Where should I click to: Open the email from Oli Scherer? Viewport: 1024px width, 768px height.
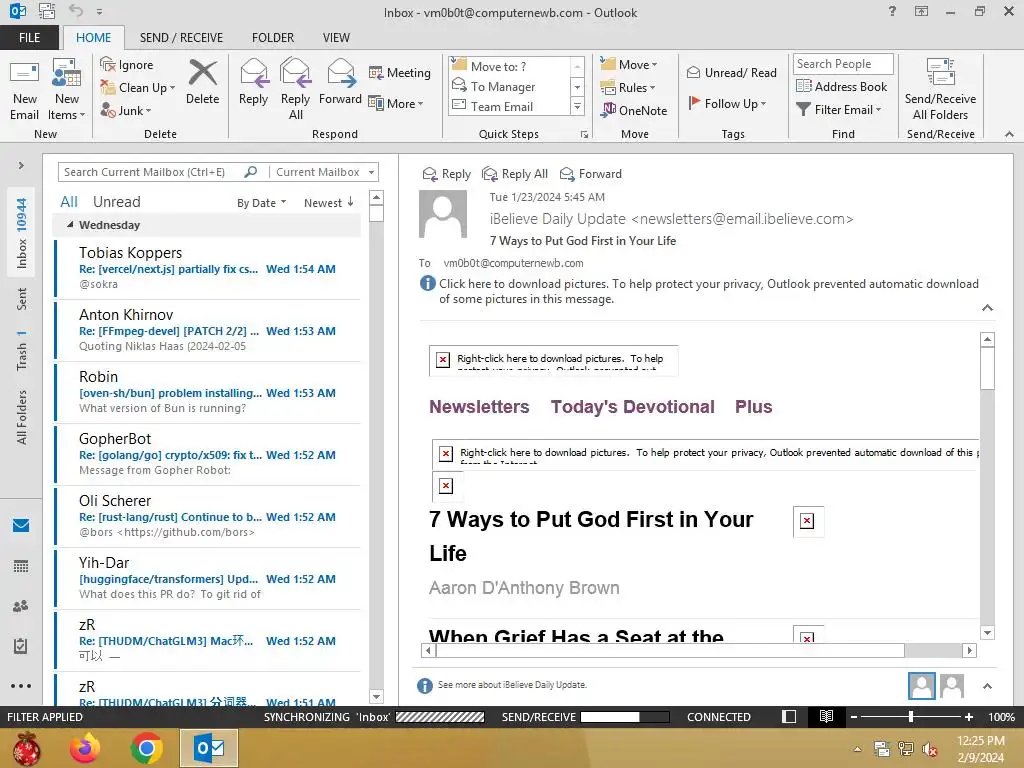coord(208,516)
